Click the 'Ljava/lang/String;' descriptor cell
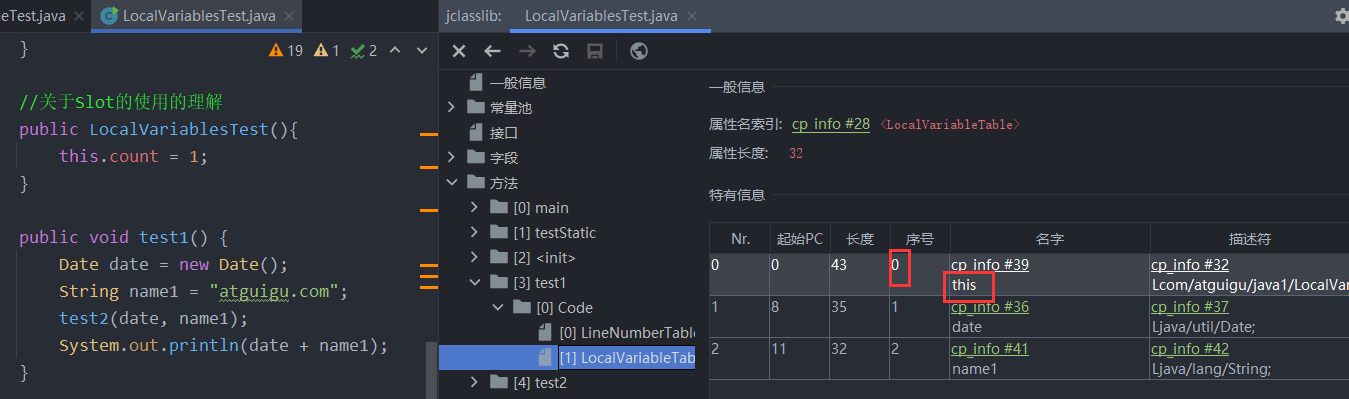This screenshot has height=399, width=1349. (x=1211, y=369)
